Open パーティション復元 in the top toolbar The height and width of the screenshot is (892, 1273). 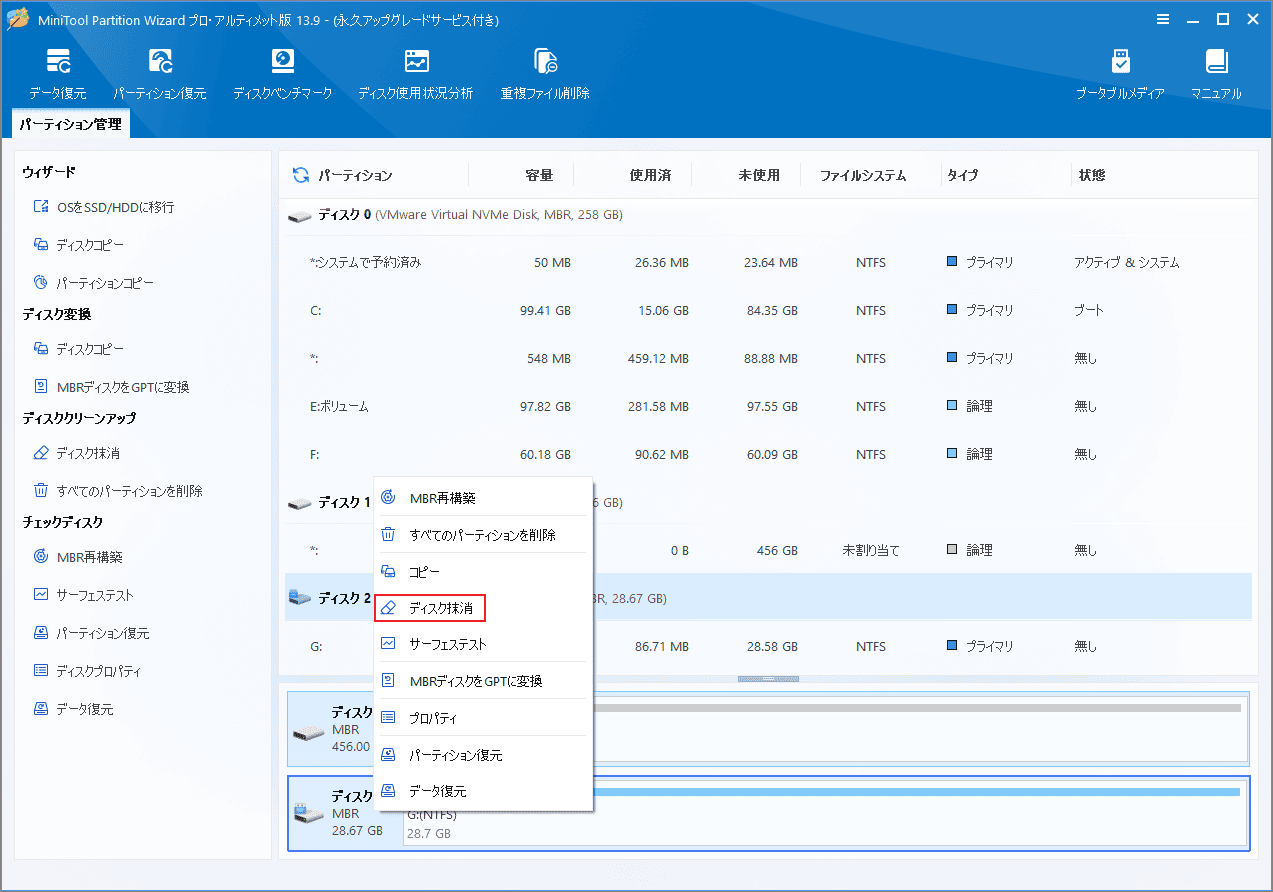(159, 74)
